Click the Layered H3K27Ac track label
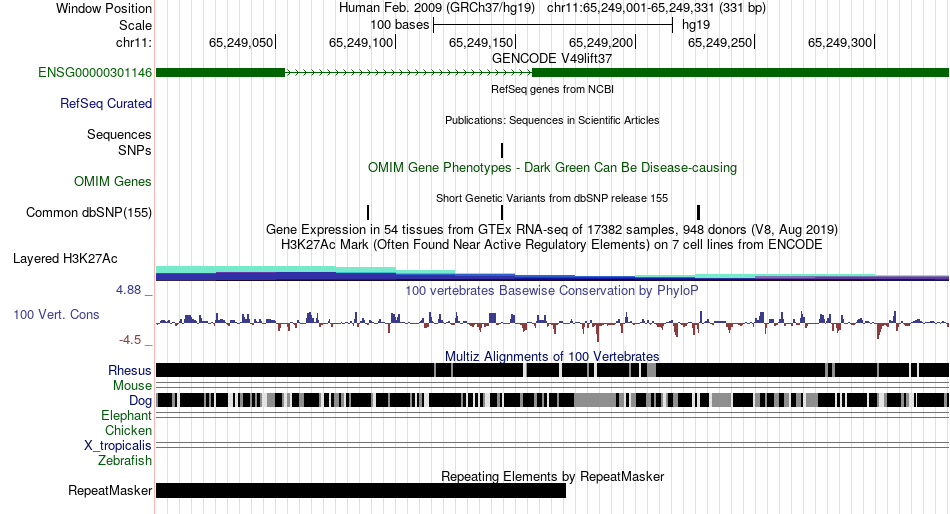This screenshot has height=514, width=950. [x=65, y=259]
